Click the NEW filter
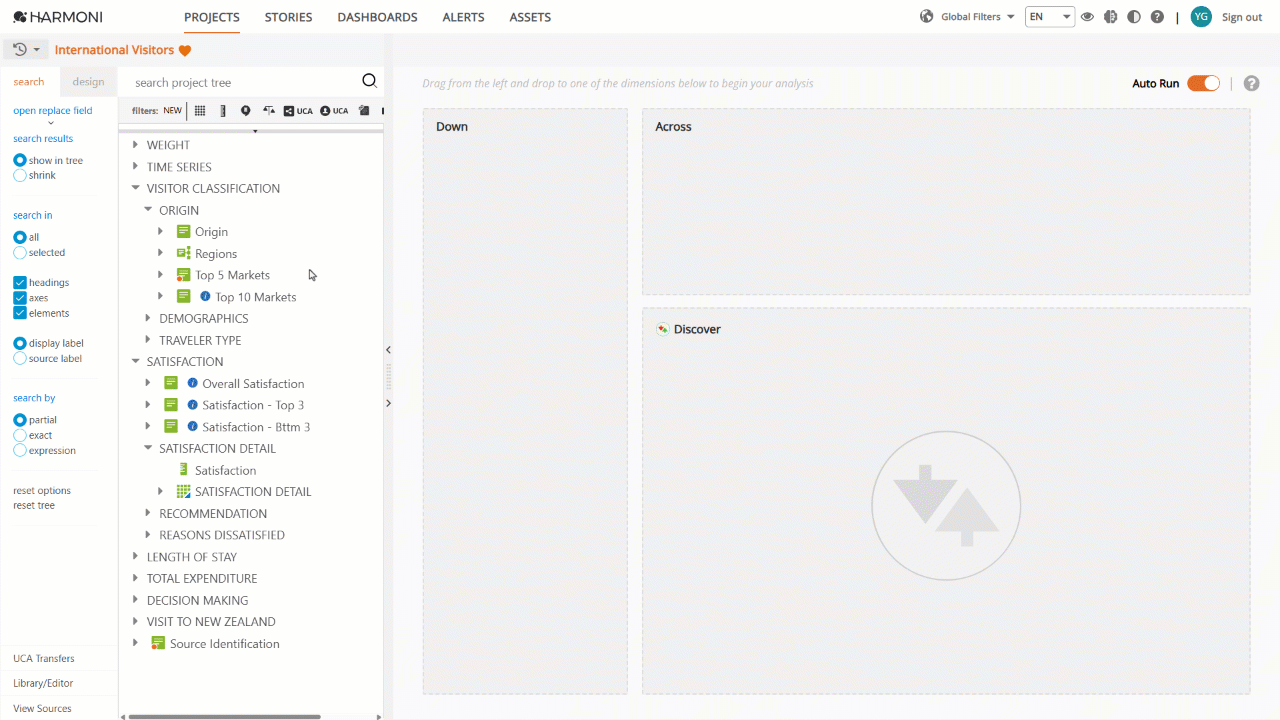The height and width of the screenshot is (720, 1280). (172, 111)
